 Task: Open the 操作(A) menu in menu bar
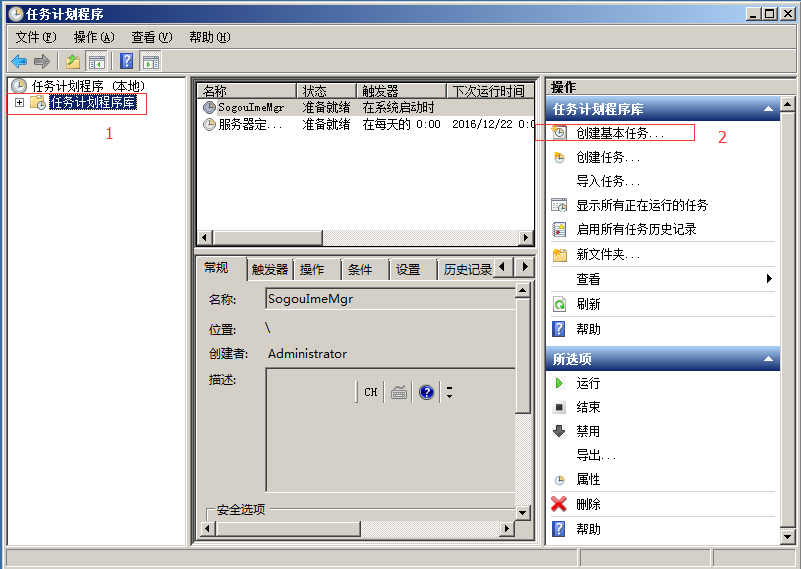93,37
